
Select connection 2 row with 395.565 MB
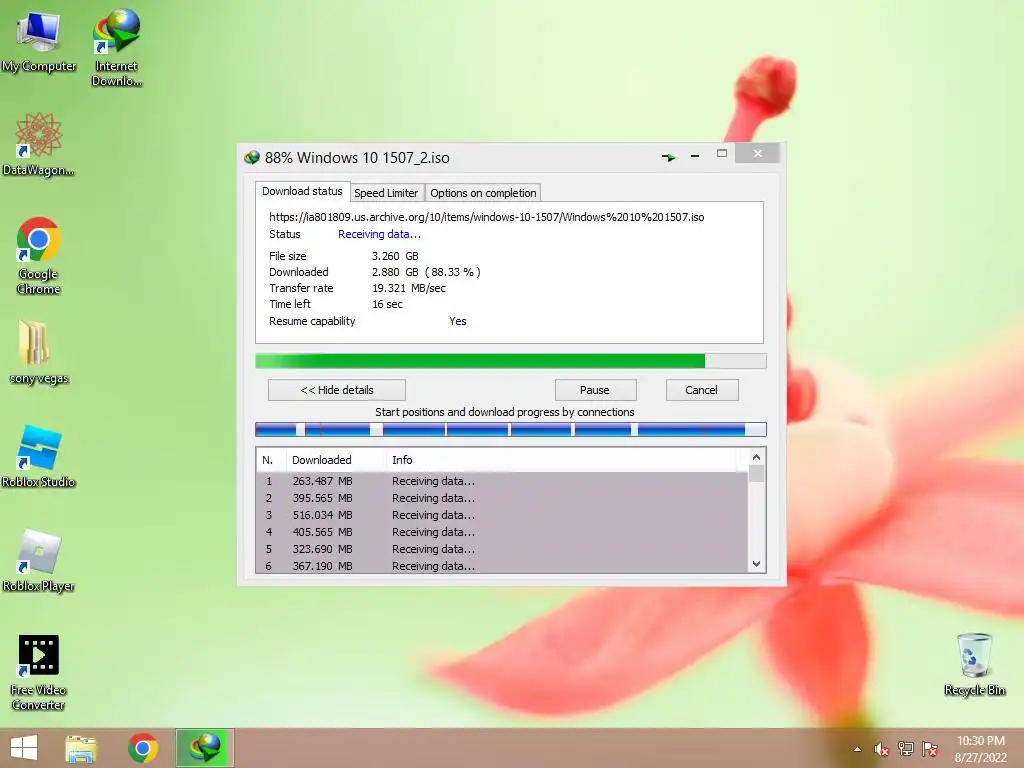pyautogui.click(x=502, y=498)
